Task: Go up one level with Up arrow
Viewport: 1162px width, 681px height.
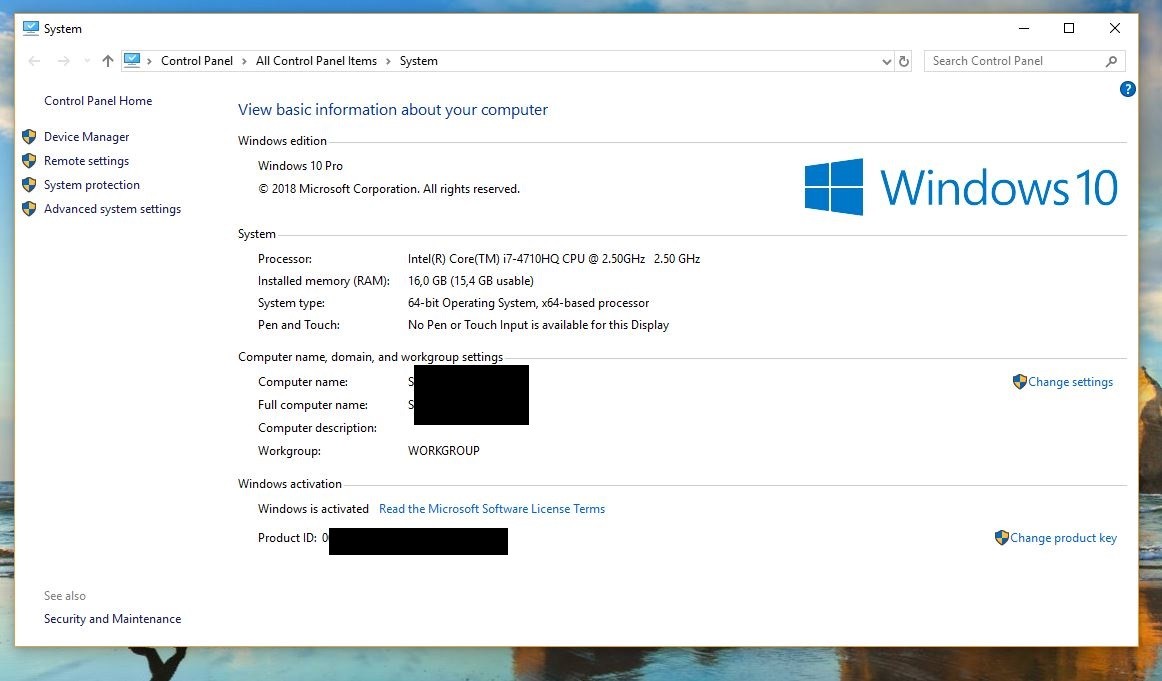Action: [x=108, y=61]
